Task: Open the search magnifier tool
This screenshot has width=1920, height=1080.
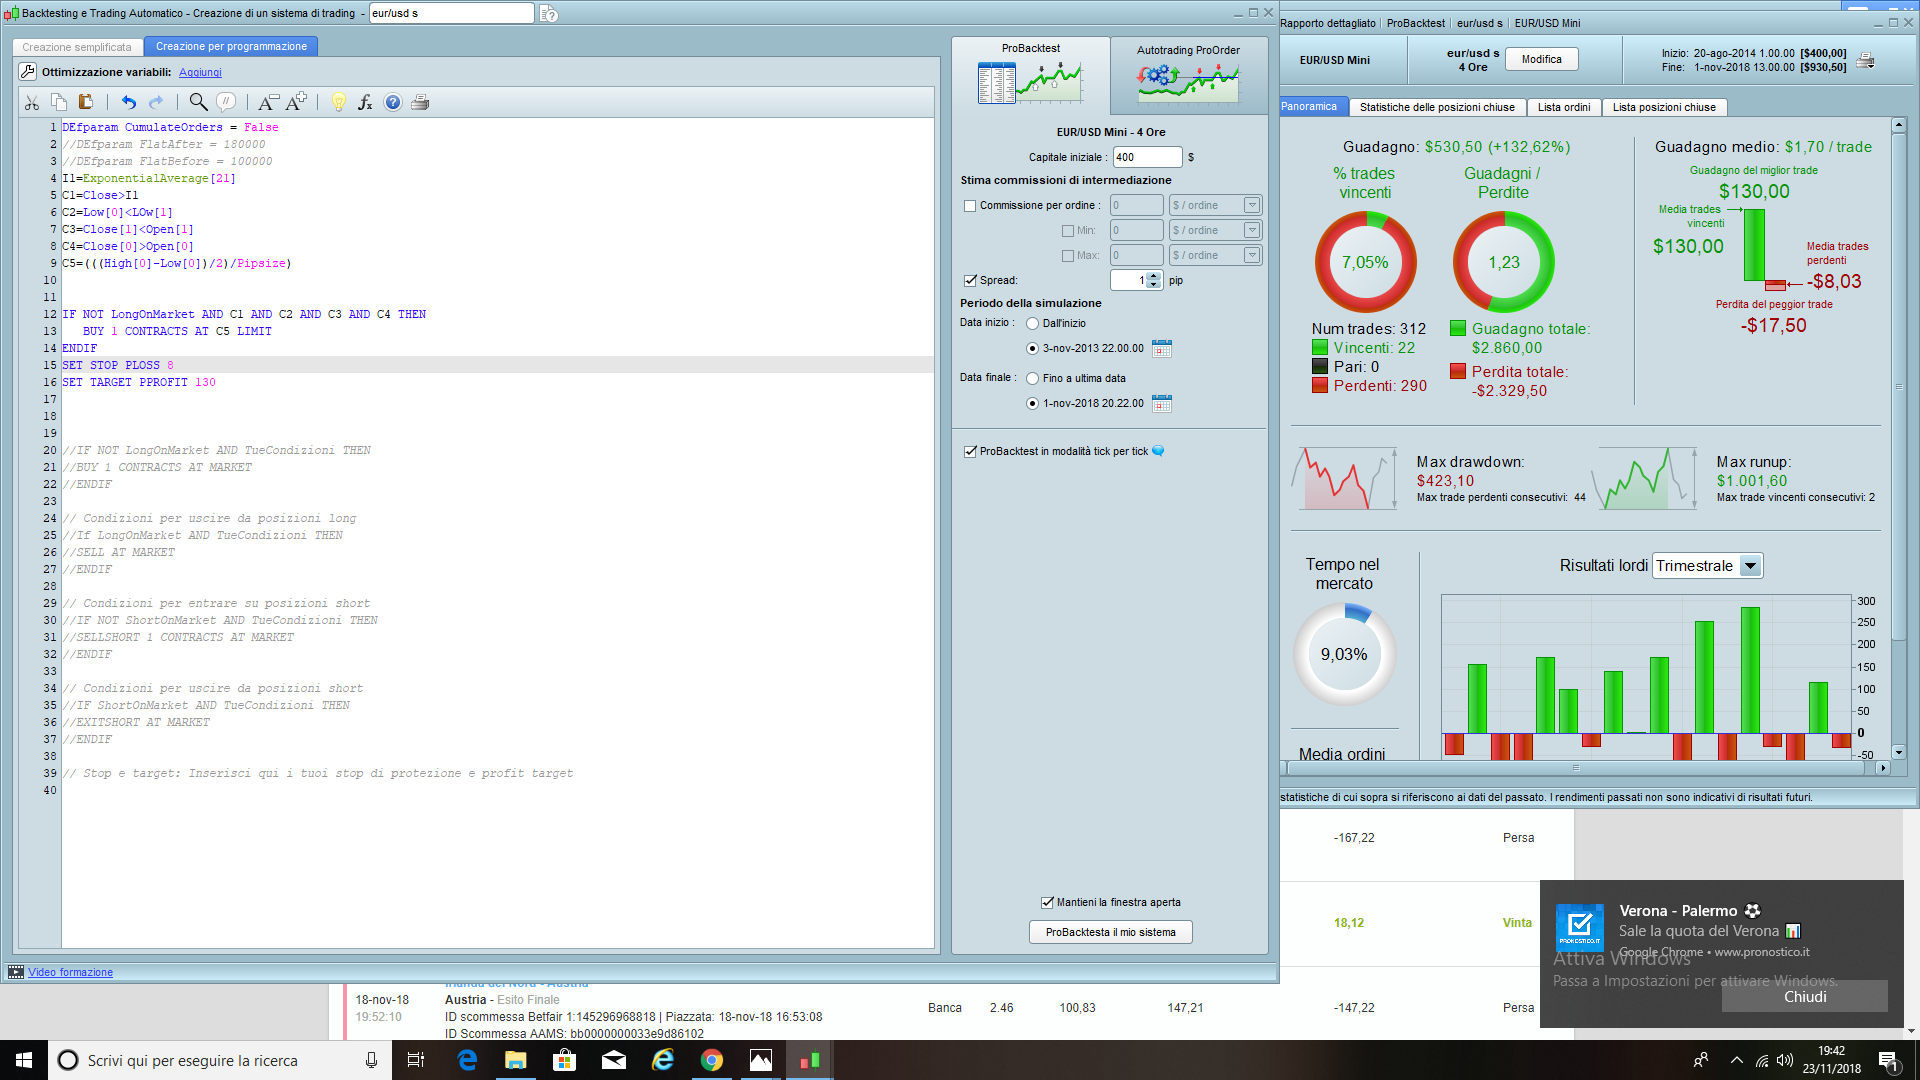Action: 198,102
